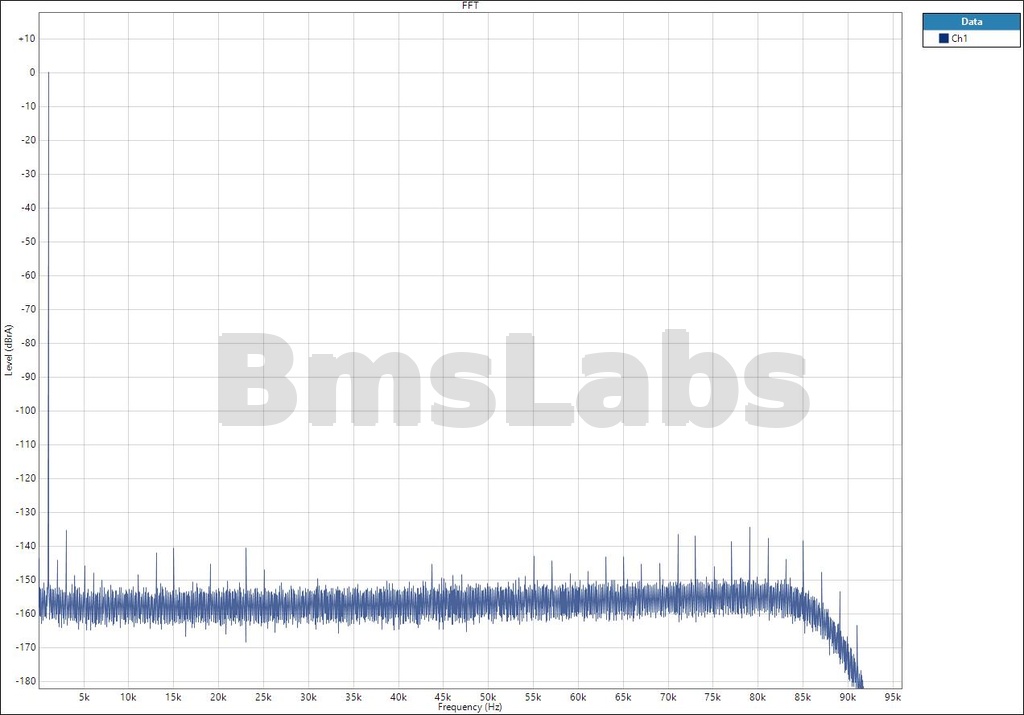Click the 0 dB level axis value
Viewport: 1024px width, 715px height.
[x=33, y=72]
